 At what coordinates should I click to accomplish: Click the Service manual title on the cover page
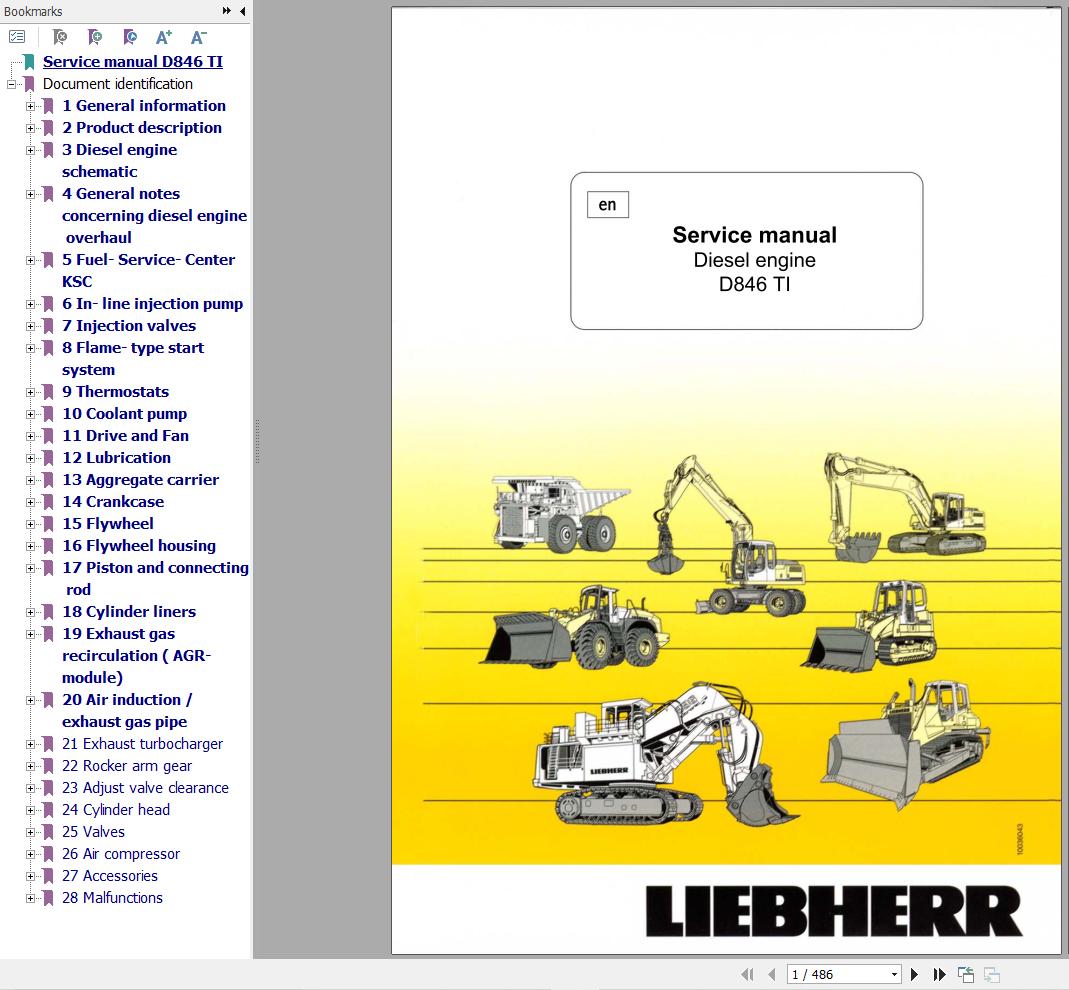coord(754,235)
